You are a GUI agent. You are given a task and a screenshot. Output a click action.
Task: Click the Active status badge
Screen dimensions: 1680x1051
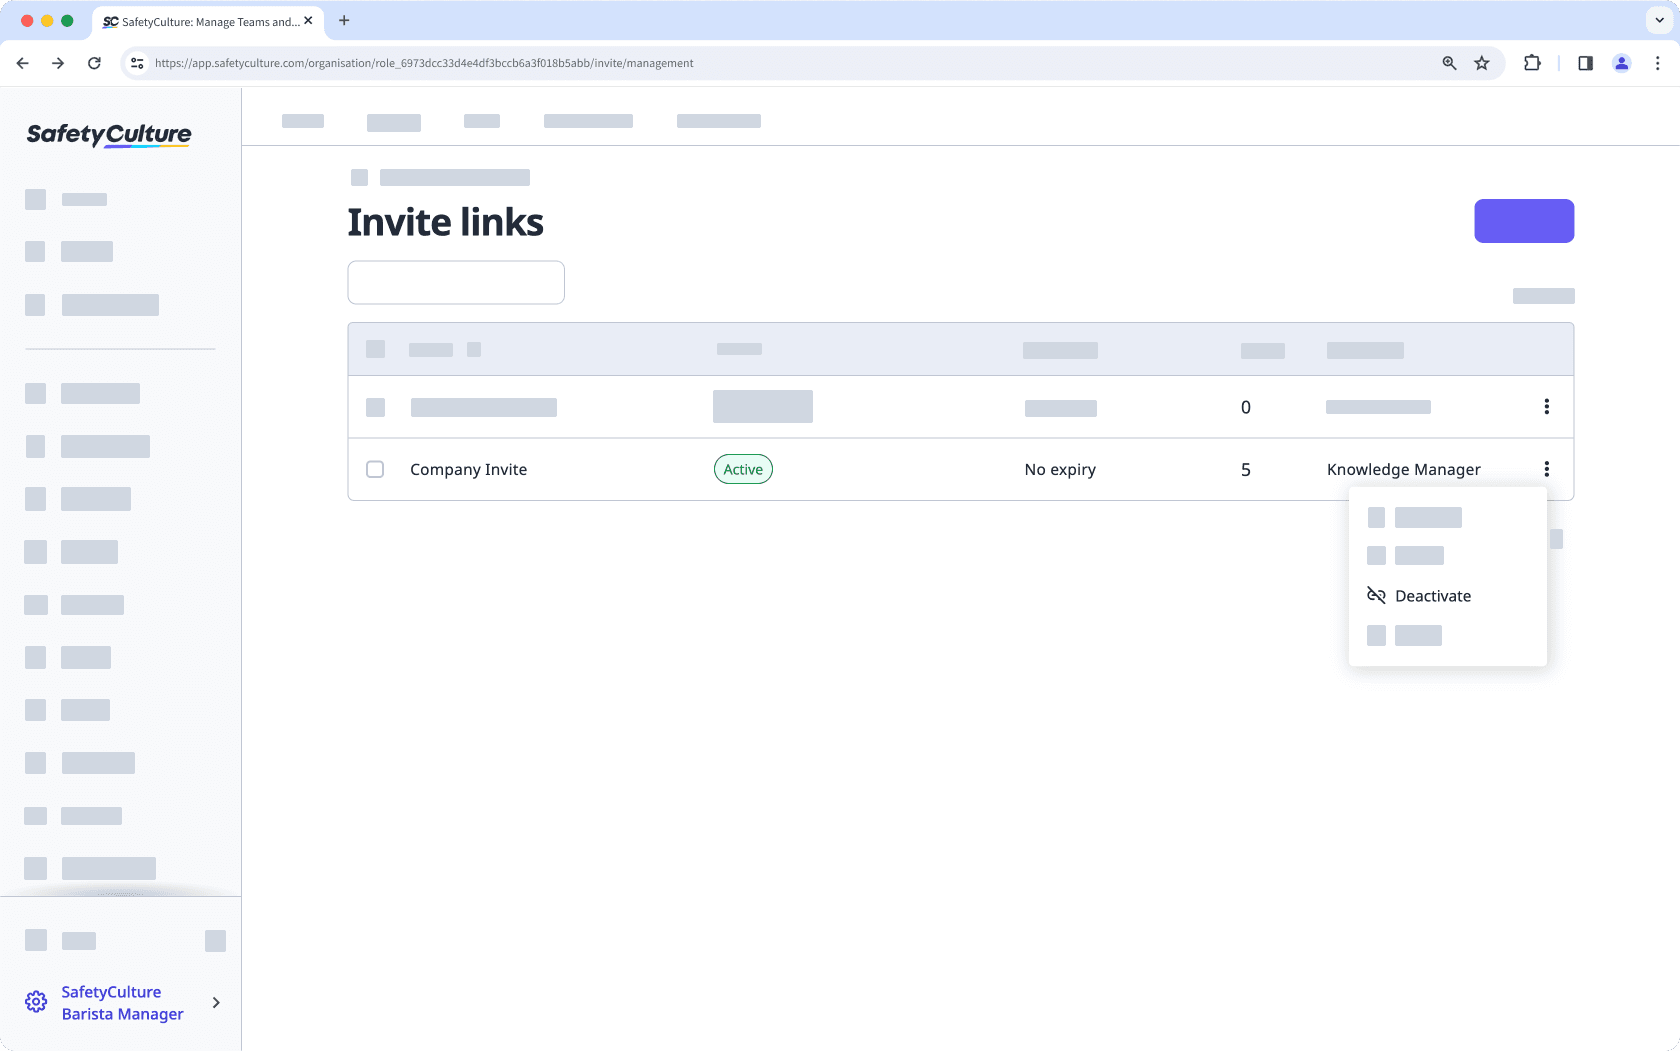click(x=743, y=468)
